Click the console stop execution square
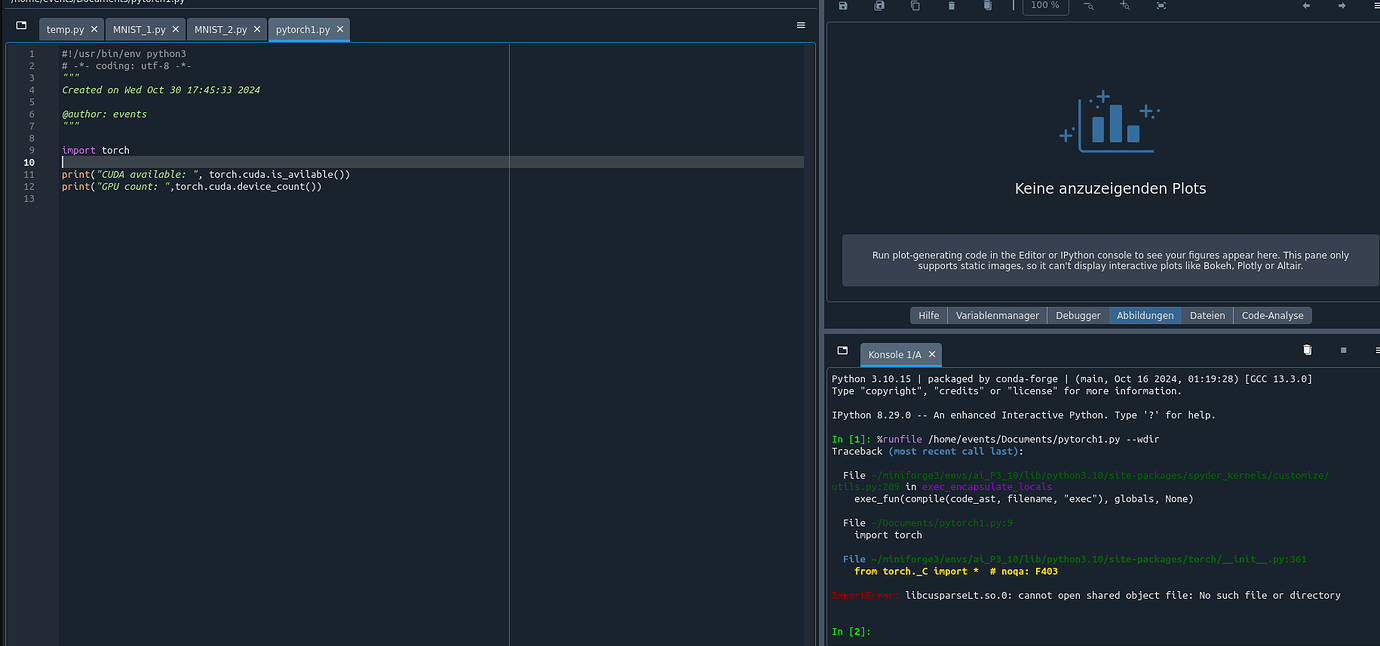The width and height of the screenshot is (1380, 646). pyautogui.click(x=1343, y=351)
